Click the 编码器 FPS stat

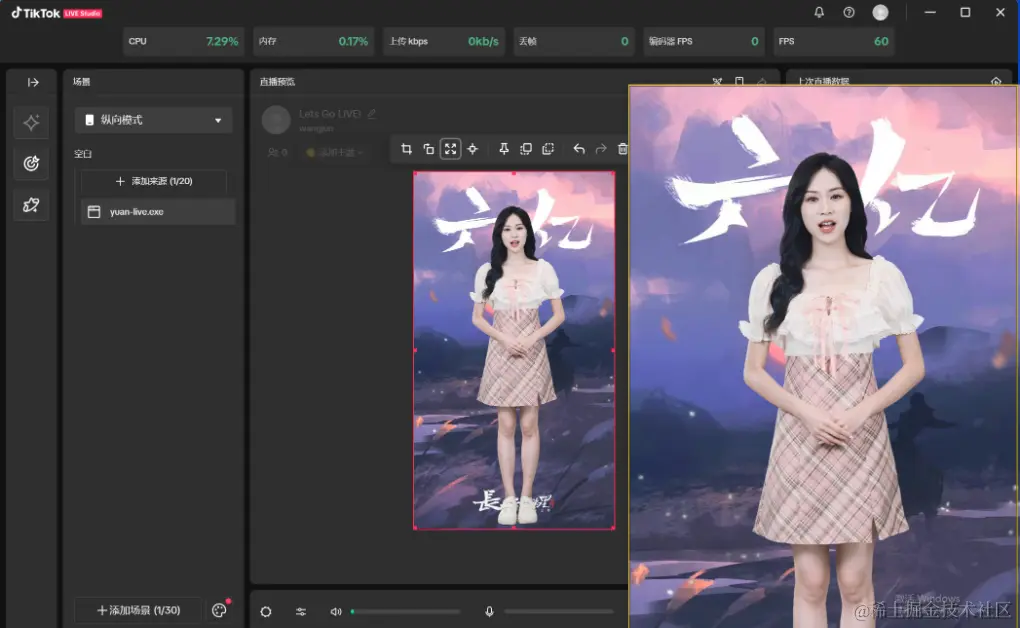pyautogui.click(x=704, y=41)
